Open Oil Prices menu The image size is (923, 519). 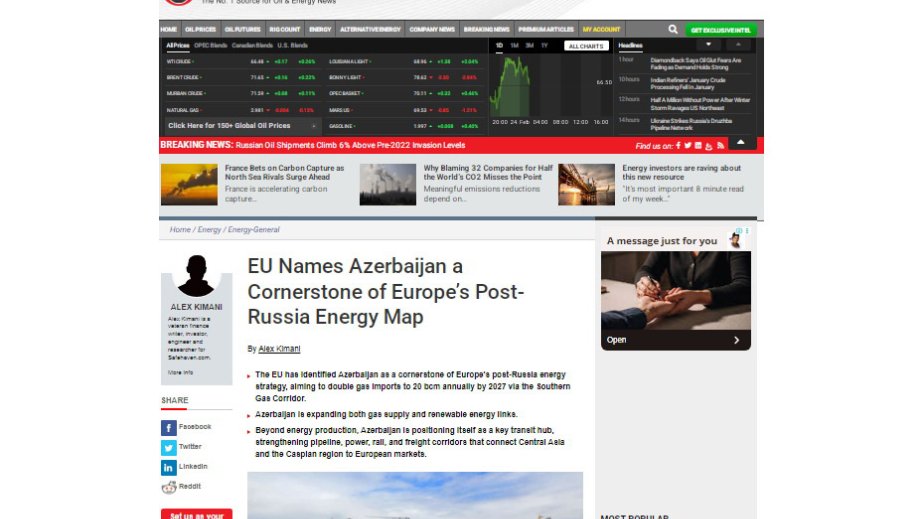coord(200,29)
